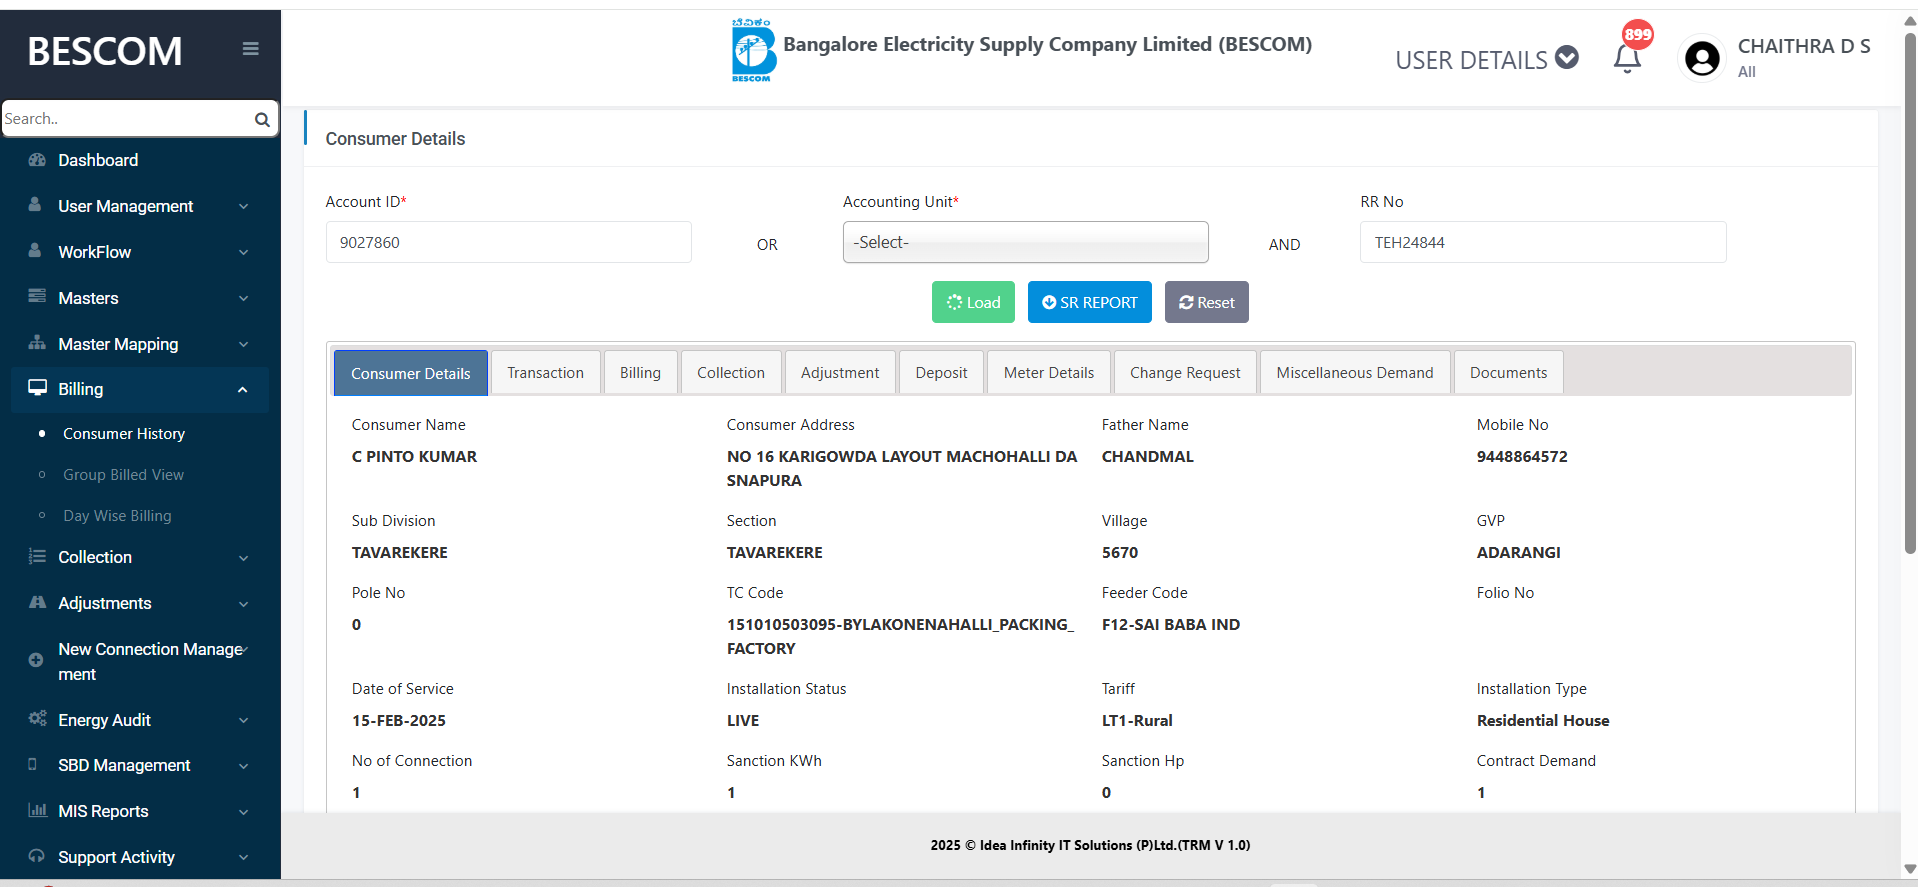
Task: Click the green Load button
Action: 973,302
